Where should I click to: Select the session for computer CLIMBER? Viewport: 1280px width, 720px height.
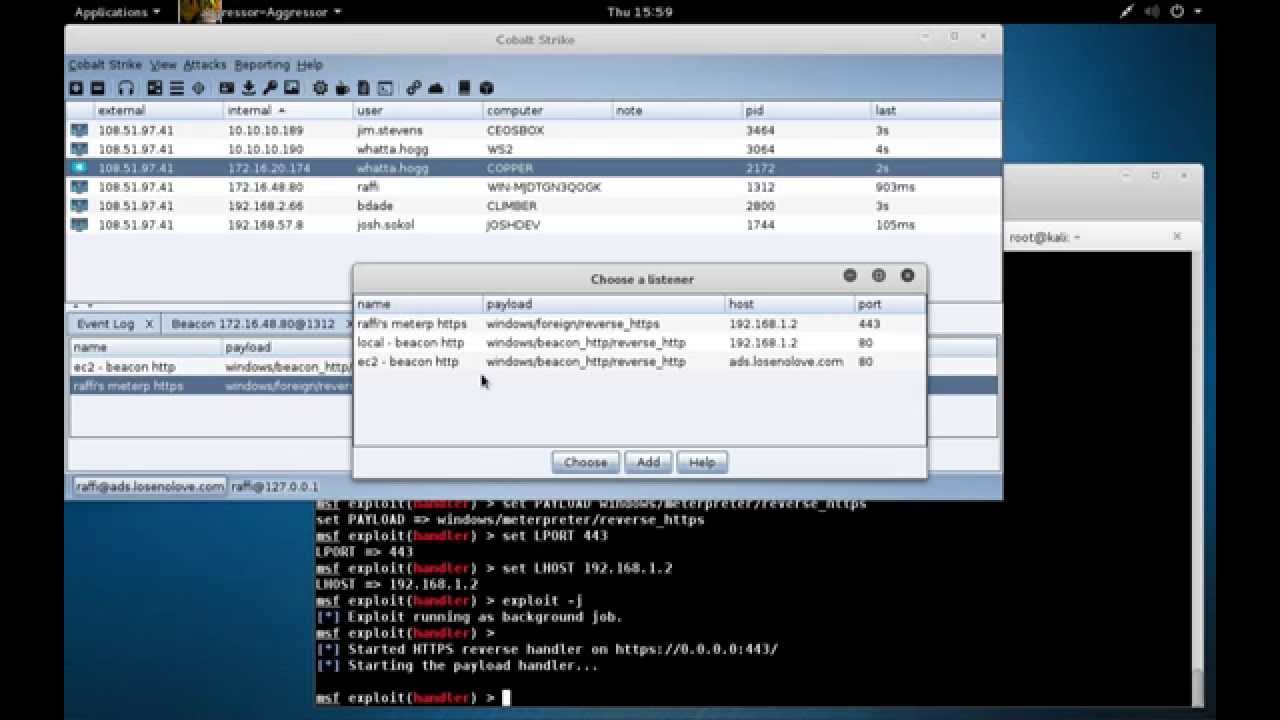[533, 206]
